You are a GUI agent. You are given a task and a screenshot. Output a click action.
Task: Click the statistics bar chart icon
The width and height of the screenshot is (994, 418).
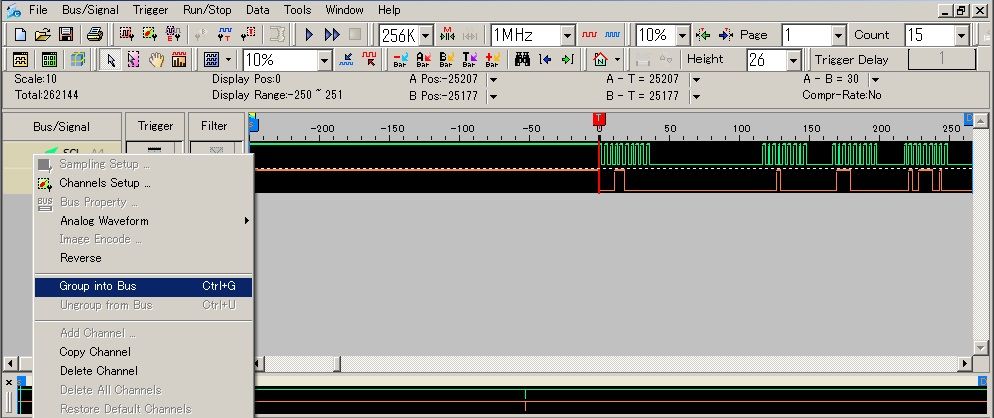click(179, 60)
